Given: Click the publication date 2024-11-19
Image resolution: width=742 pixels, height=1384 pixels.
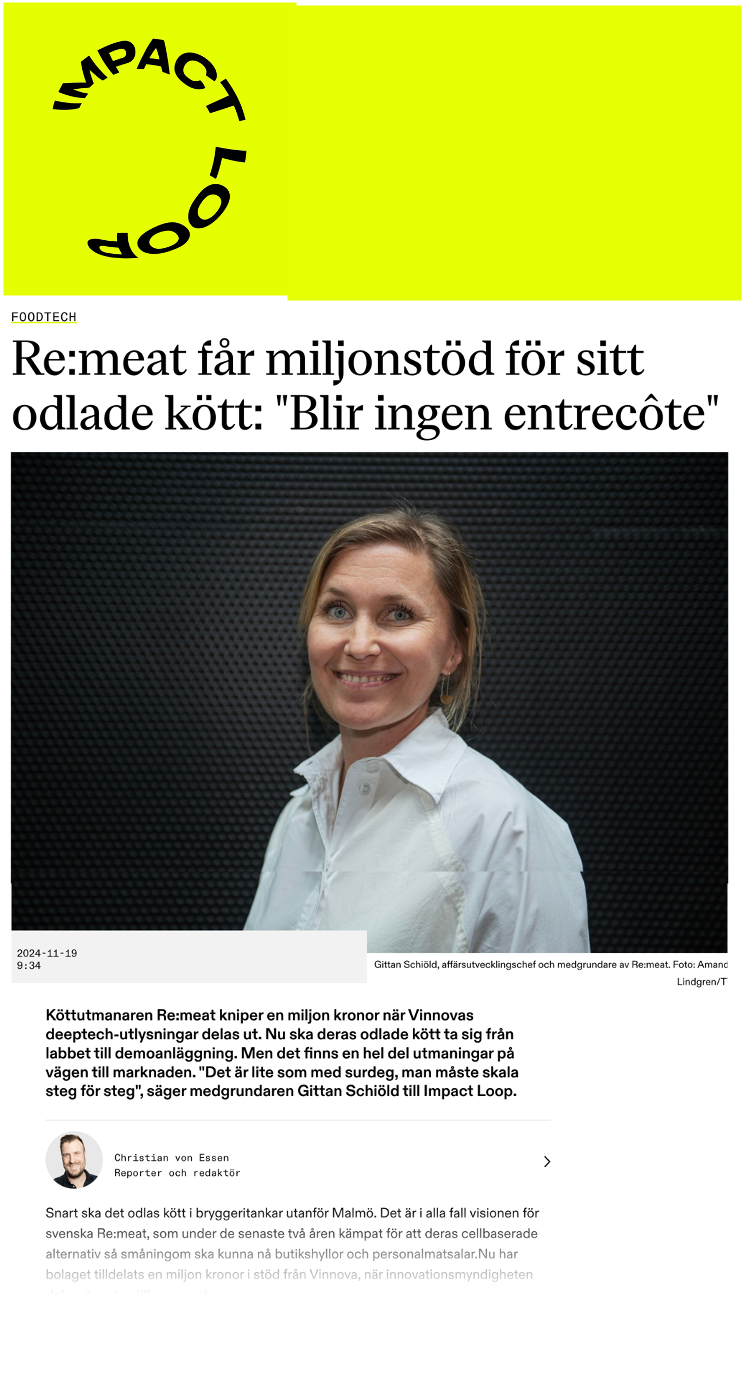Looking at the screenshot, I should coord(47,953).
